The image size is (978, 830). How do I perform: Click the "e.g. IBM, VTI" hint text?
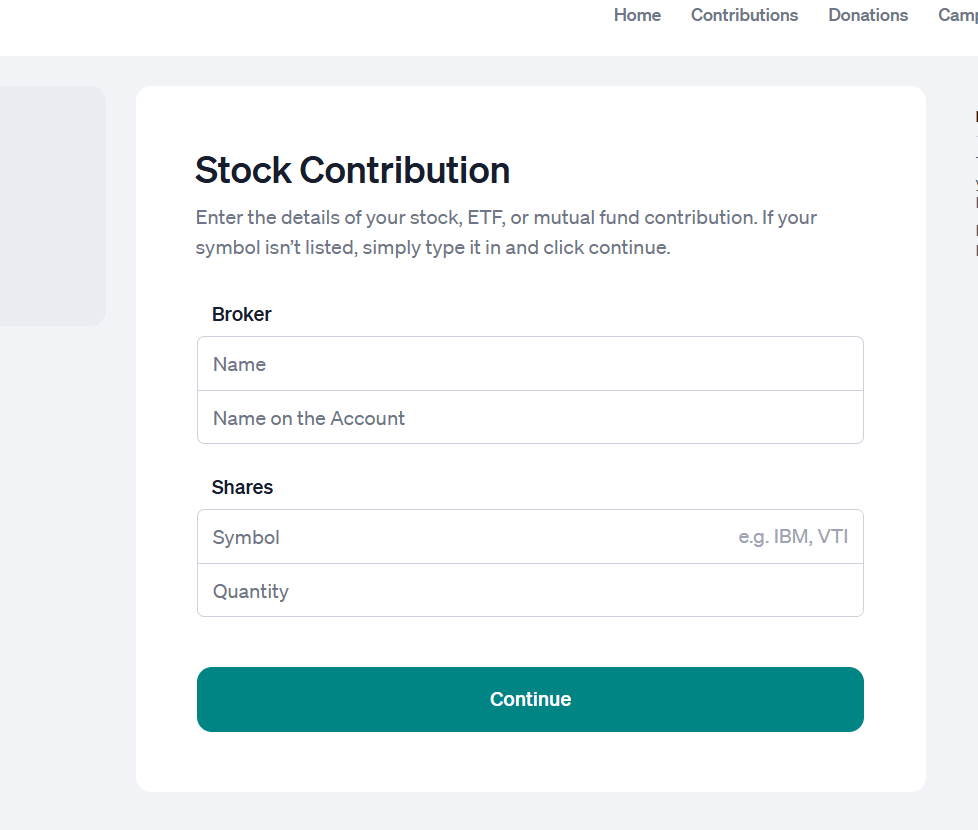pyautogui.click(x=793, y=537)
